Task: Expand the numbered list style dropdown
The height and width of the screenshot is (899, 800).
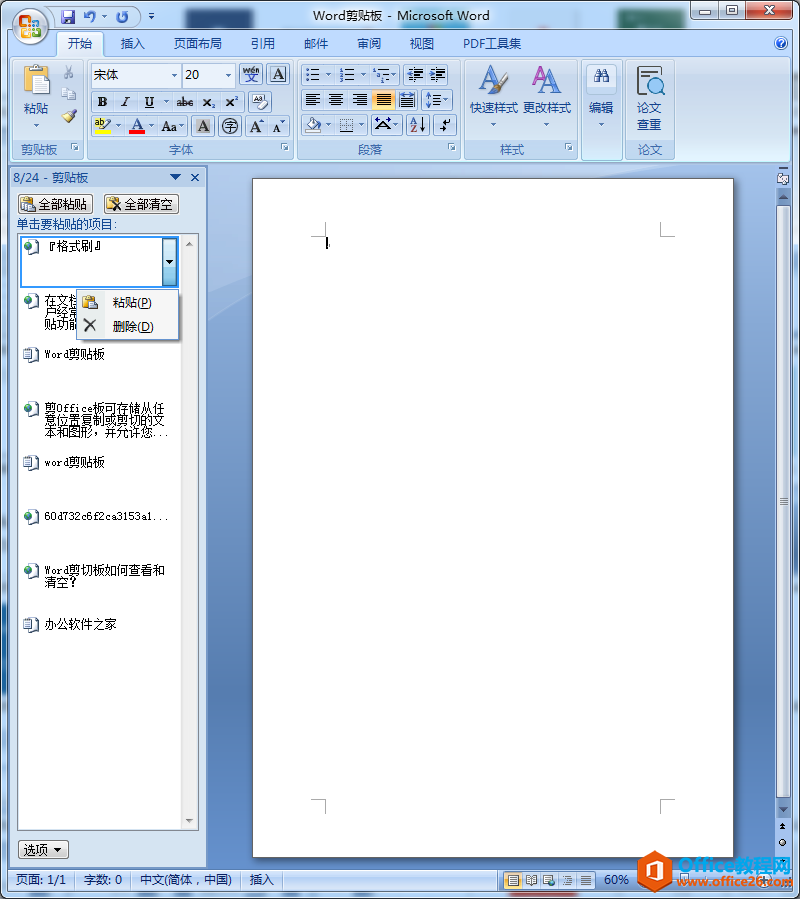Action: (x=363, y=75)
